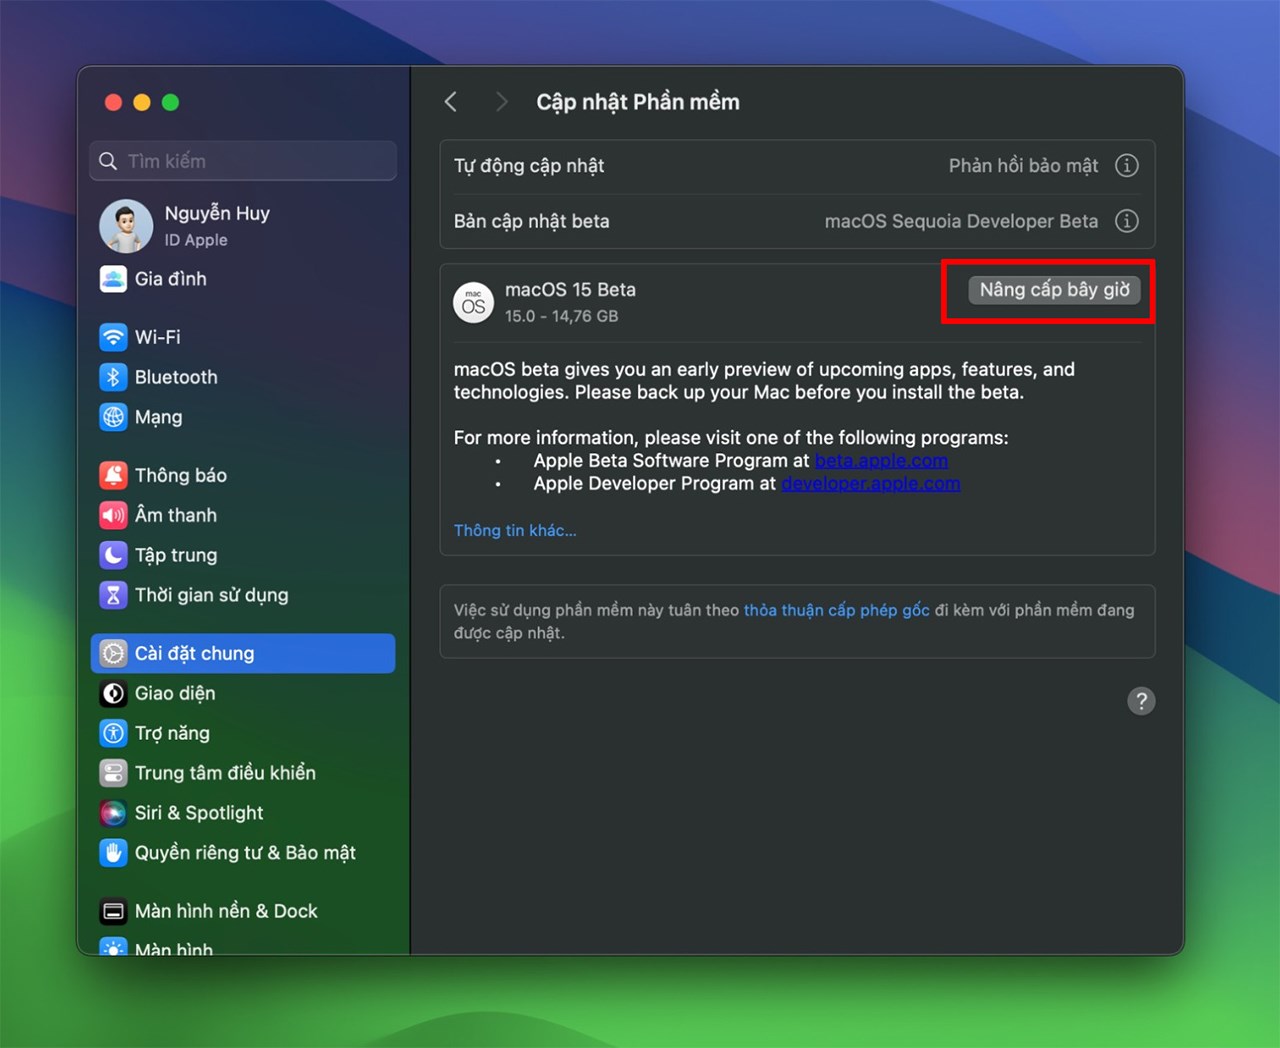1280x1048 pixels.
Task: Open Gia đình family icon
Action: tap(113, 279)
